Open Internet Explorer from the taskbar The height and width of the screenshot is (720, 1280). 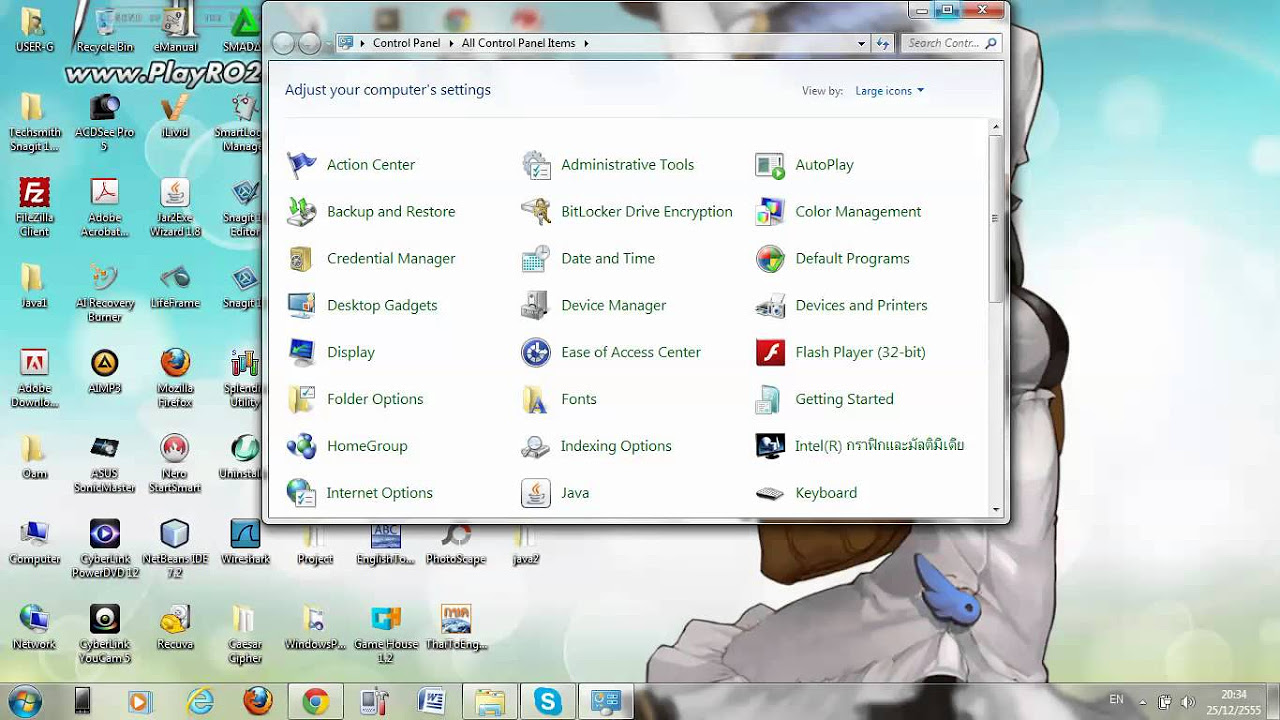point(200,702)
